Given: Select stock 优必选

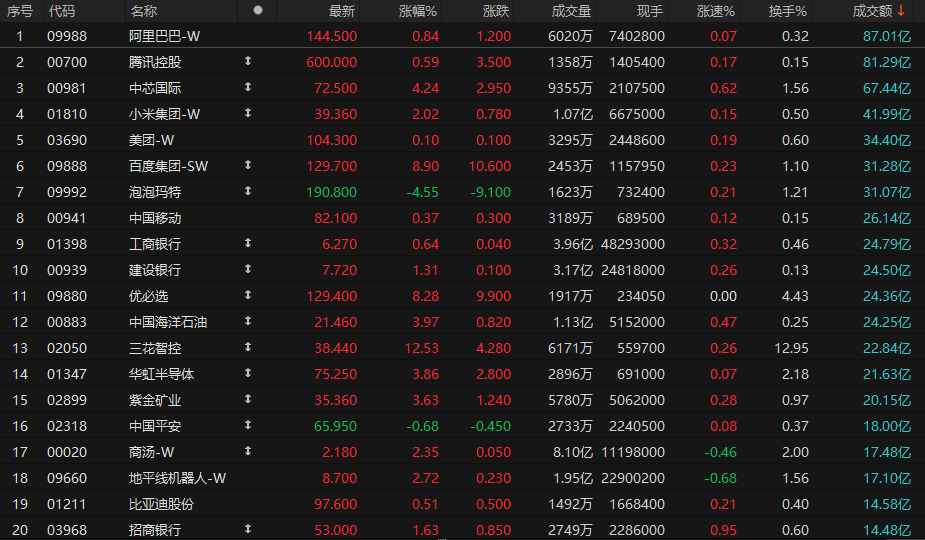Looking at the screenshot, I should pos(149,296).
